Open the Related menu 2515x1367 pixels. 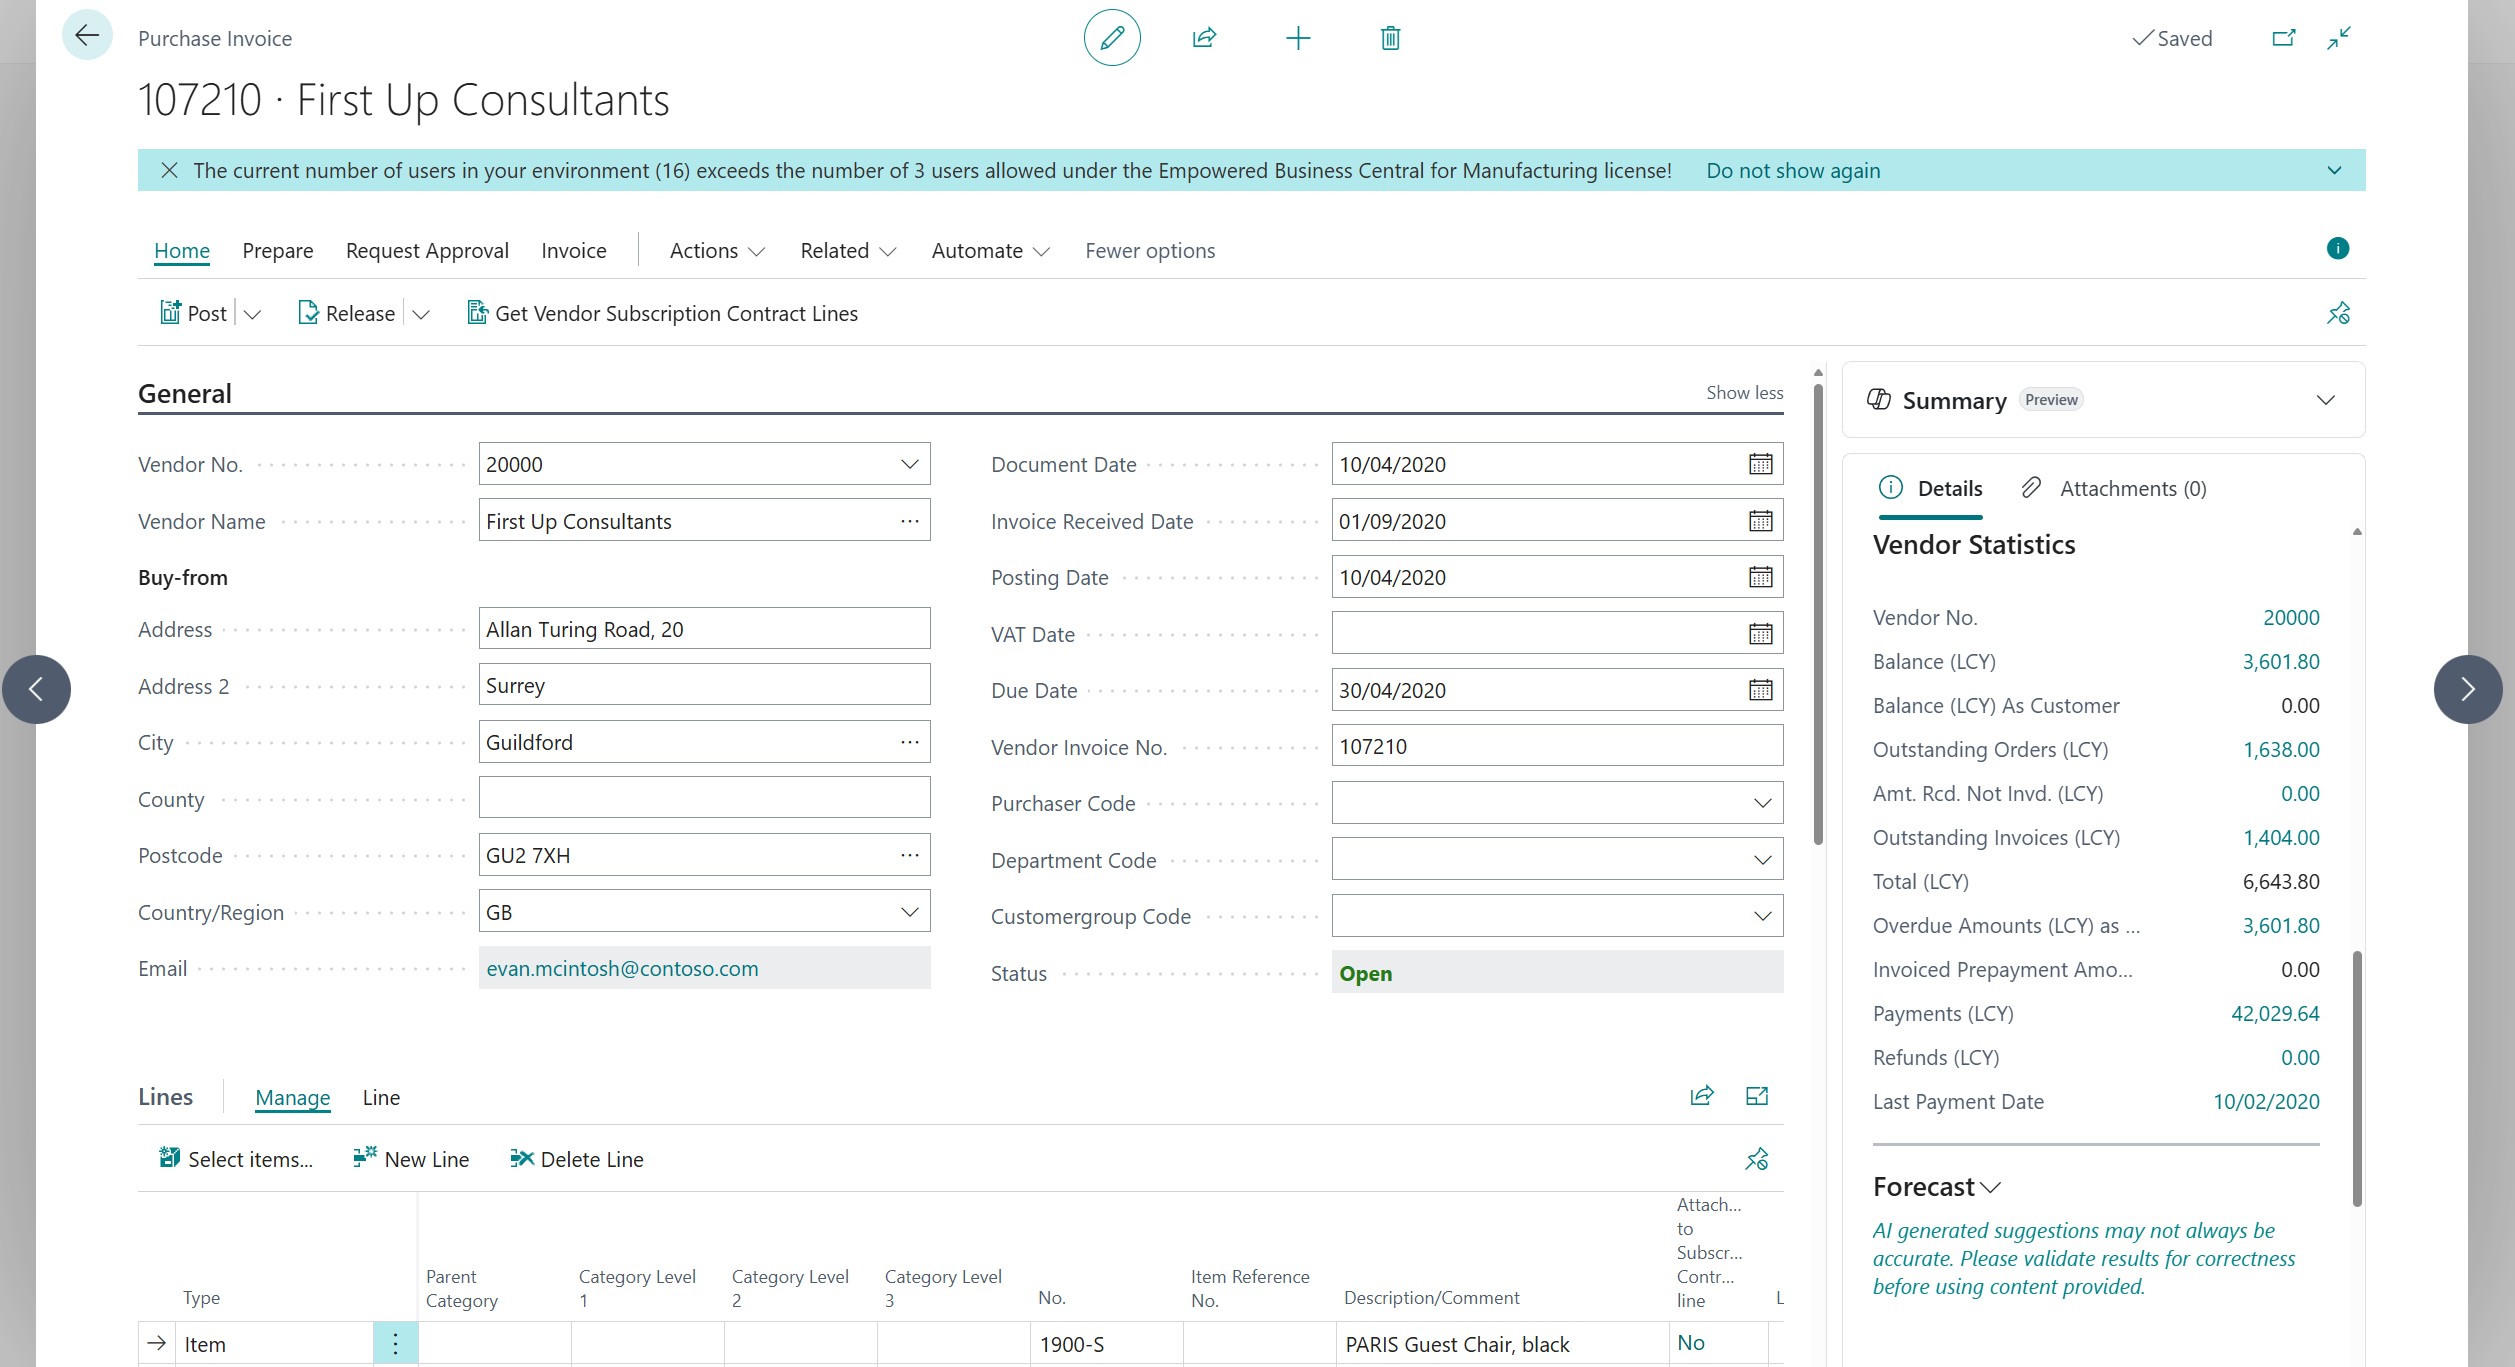[848, 251]
